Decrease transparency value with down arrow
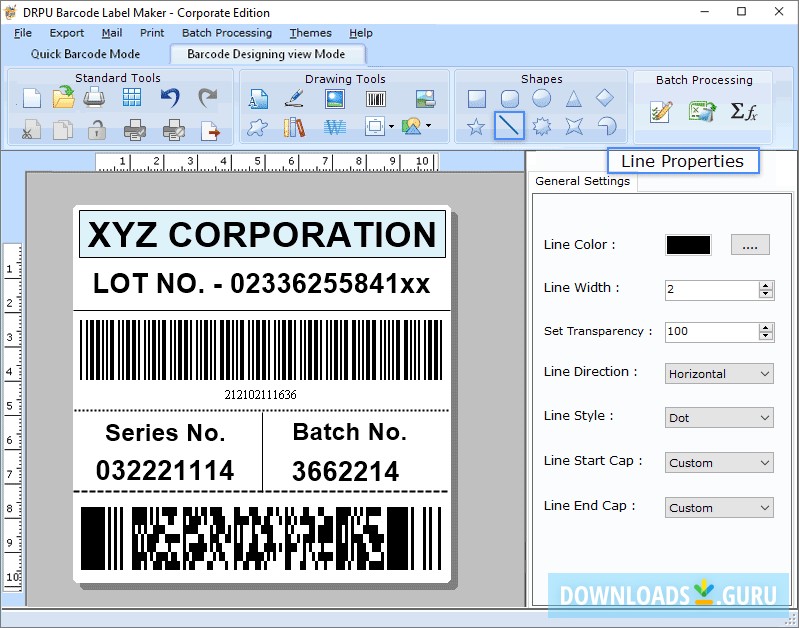The width and height of the screenshot is (799, 628). tap(766, 337)
